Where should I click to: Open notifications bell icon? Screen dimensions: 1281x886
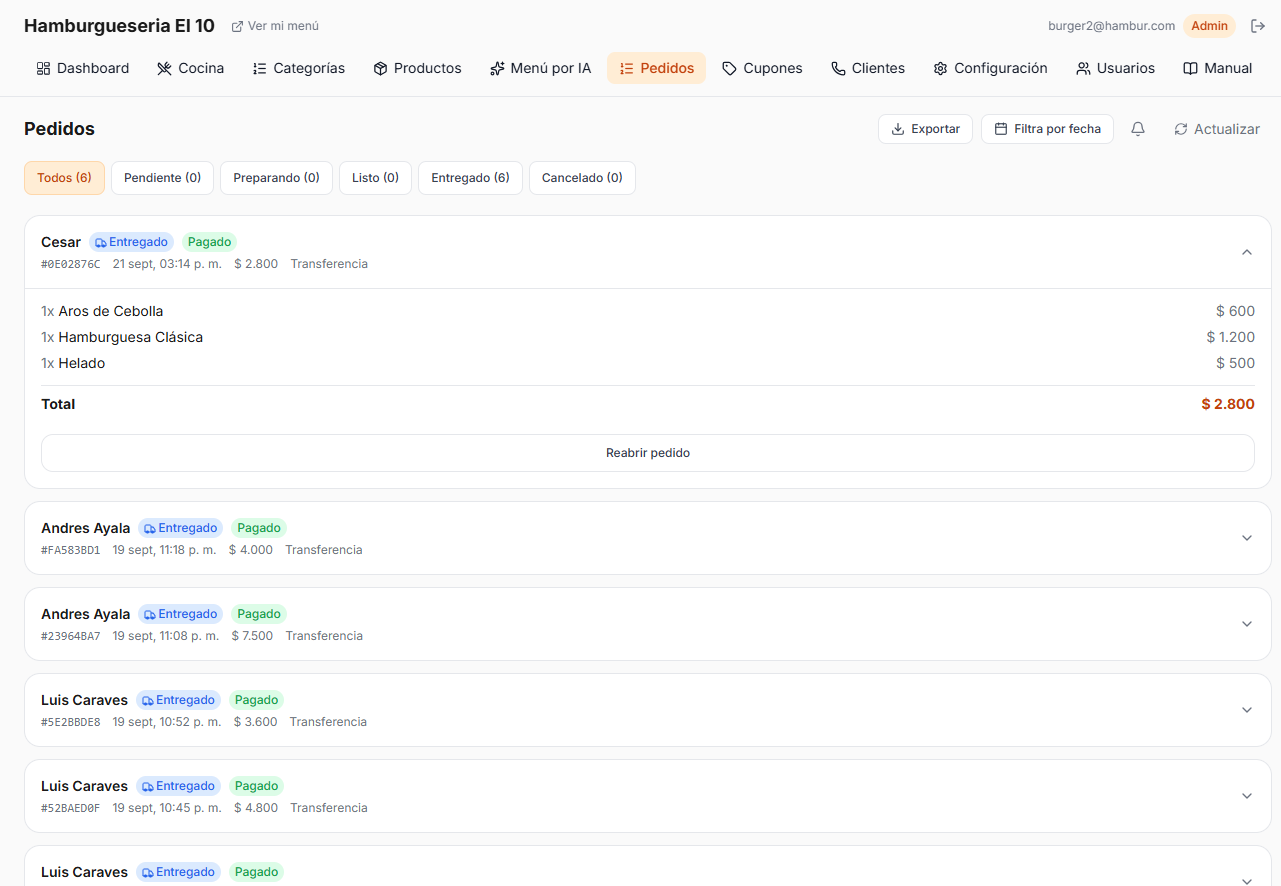[1138, 129]
